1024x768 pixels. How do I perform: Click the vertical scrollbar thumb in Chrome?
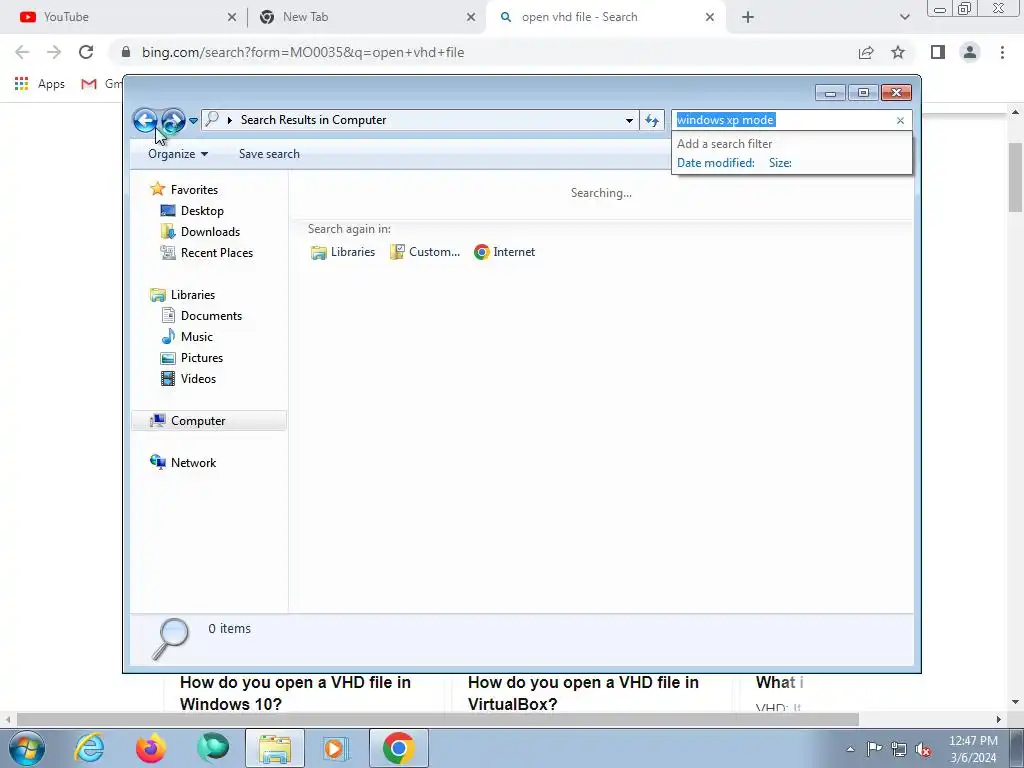[1015, 177]
